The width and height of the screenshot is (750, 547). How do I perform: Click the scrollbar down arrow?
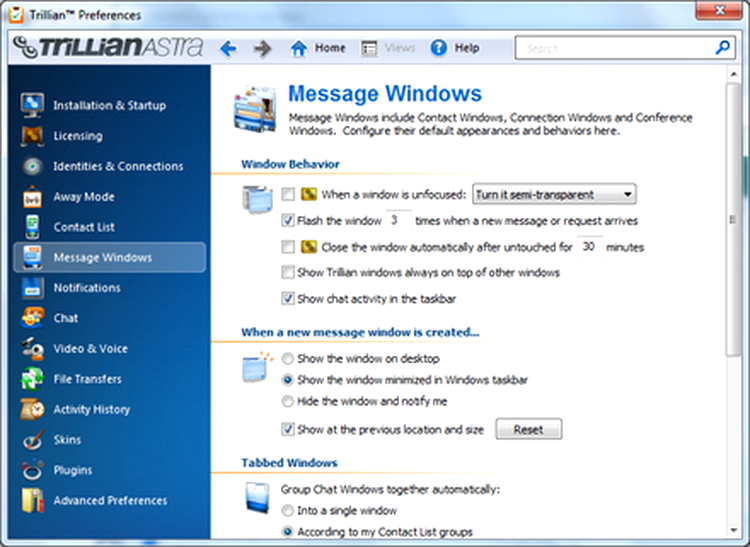(733, 531)
